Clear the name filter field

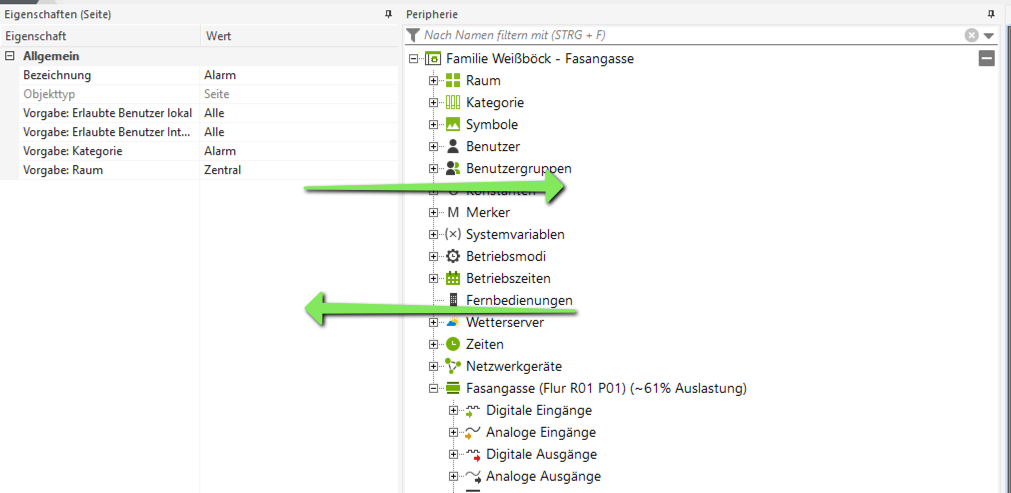972,35
